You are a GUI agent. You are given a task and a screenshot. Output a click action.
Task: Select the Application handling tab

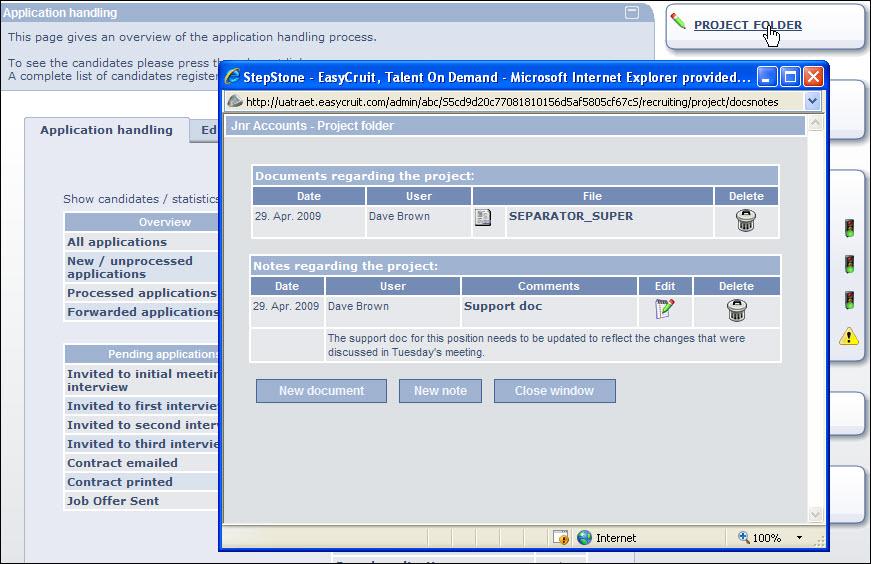[107, 130]
